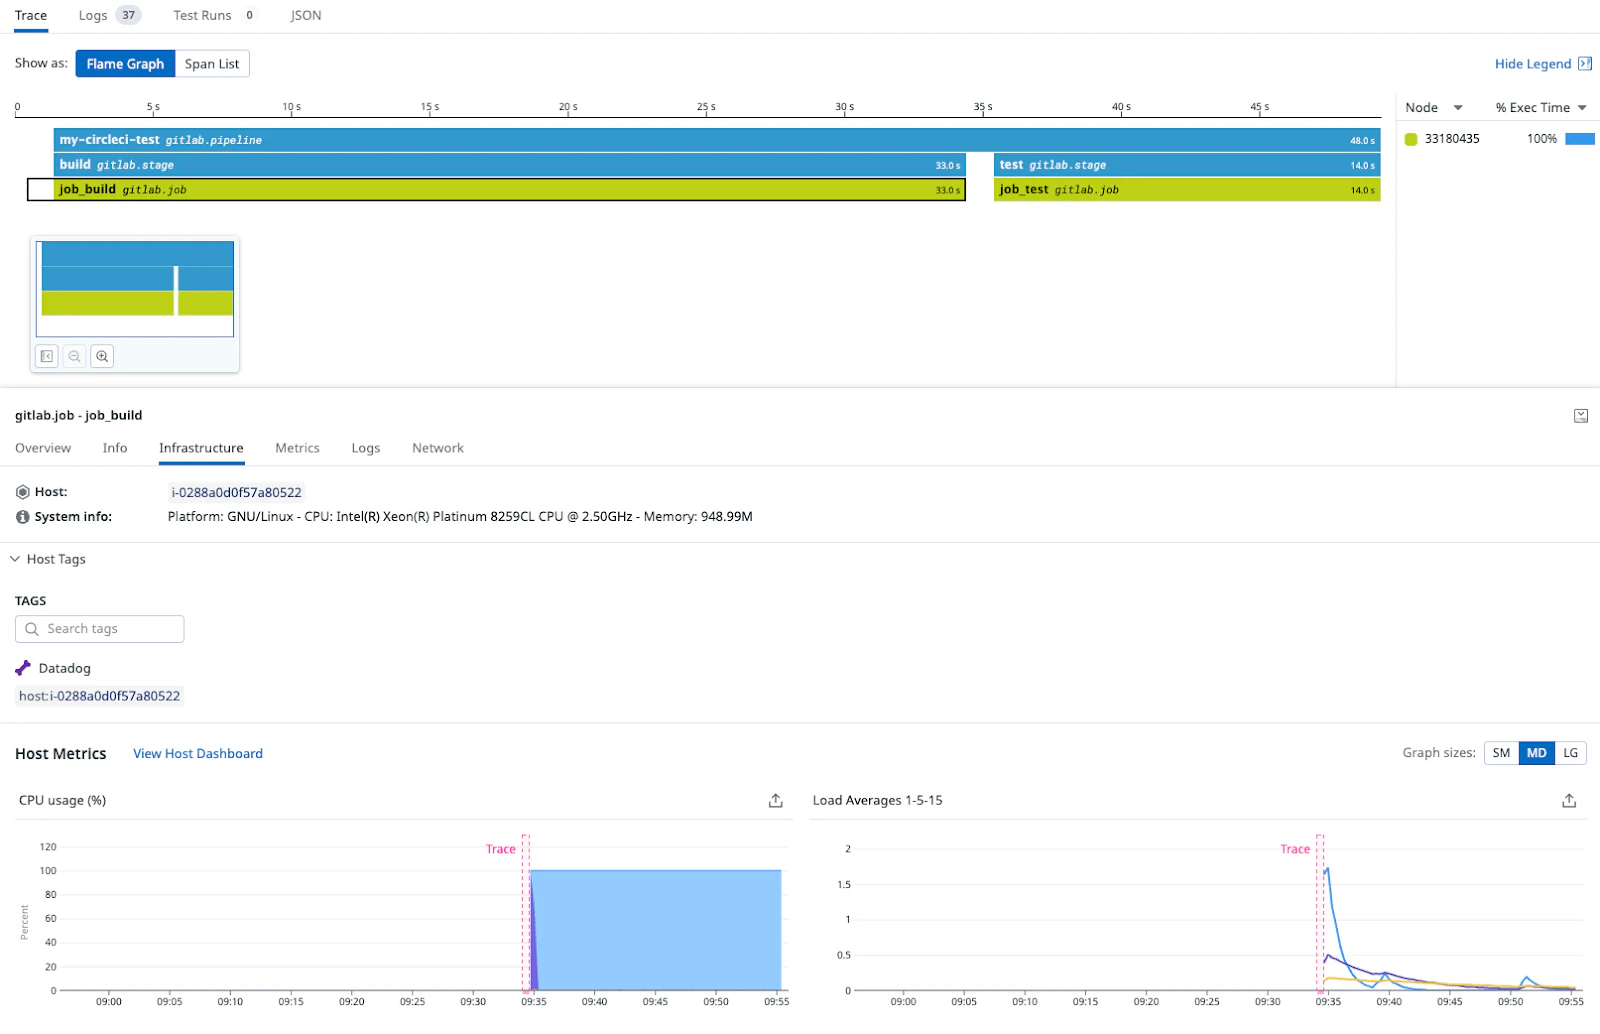The height and width of the screenshot is (1034, 1600).
Task: Open the % Exec Time dropdown
Action: (1582, 108)
